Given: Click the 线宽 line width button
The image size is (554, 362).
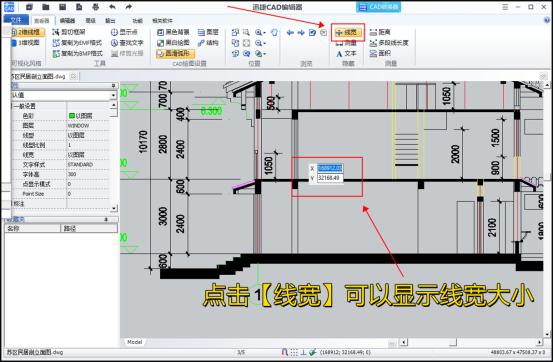Looking at the screenshot, I should pos(347,32).
